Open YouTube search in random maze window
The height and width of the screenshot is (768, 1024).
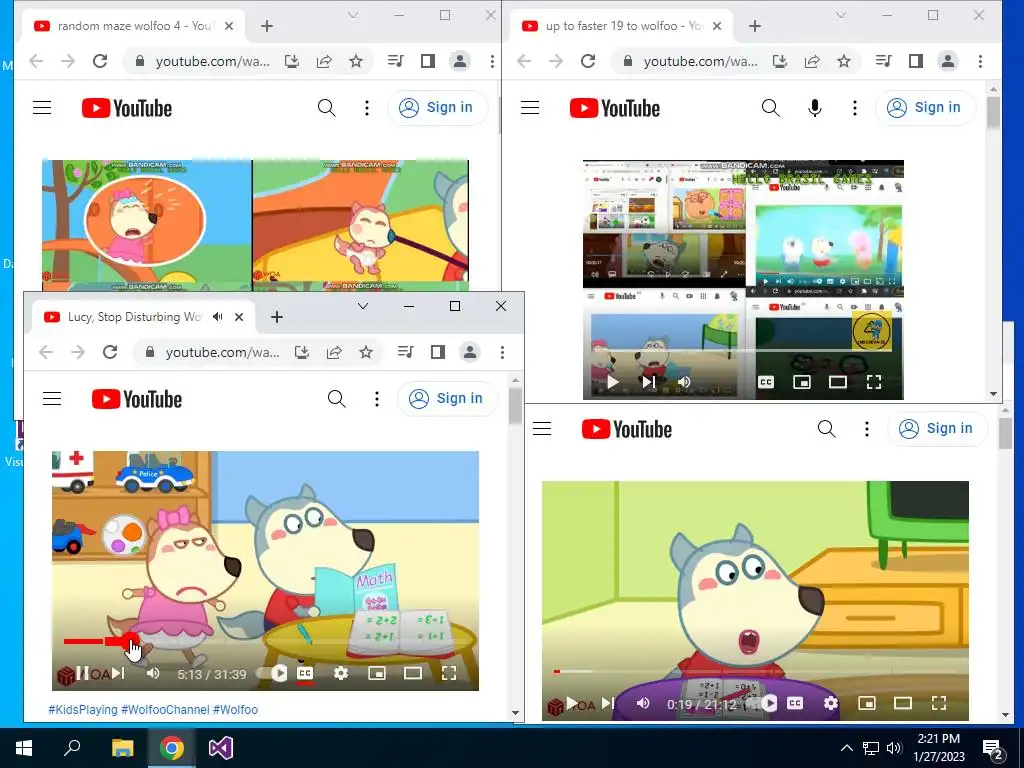click(x=327, y=108)
